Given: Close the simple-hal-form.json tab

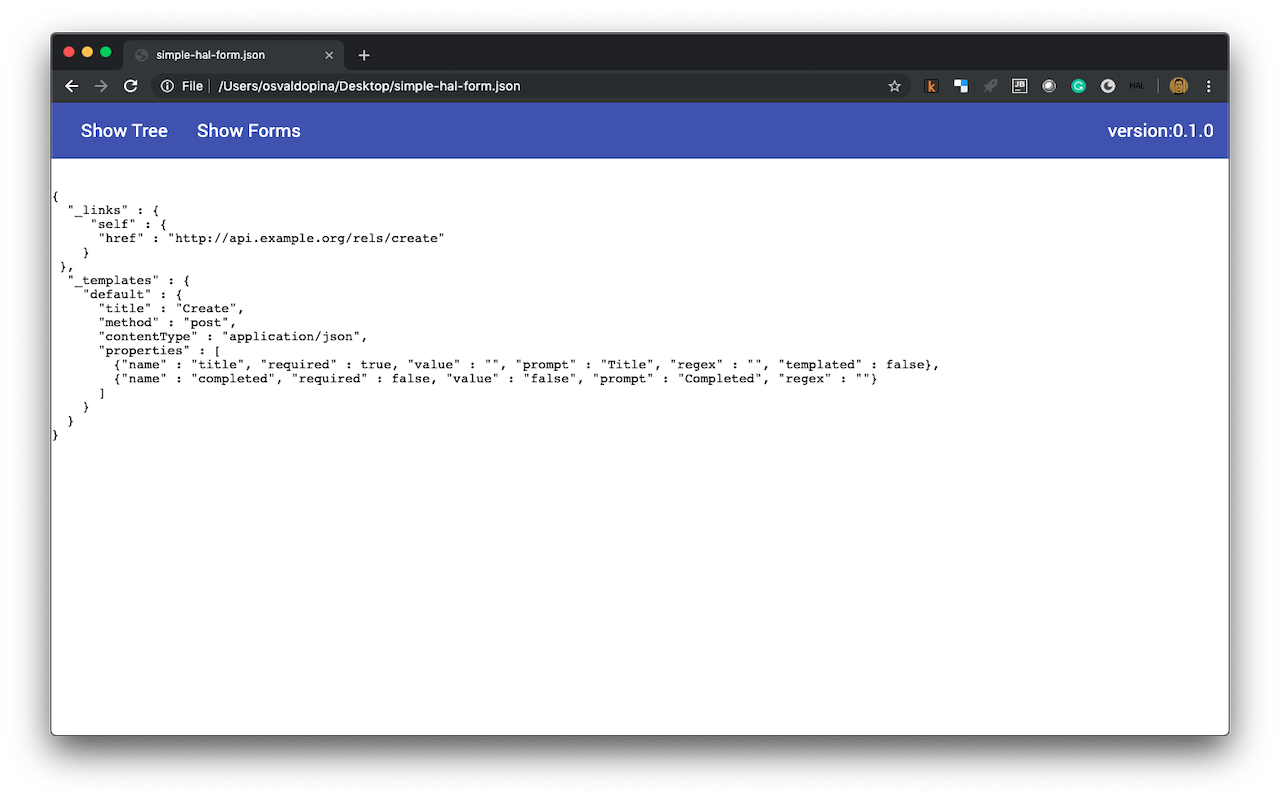Looking at the screenshot, I should point(329,55).
